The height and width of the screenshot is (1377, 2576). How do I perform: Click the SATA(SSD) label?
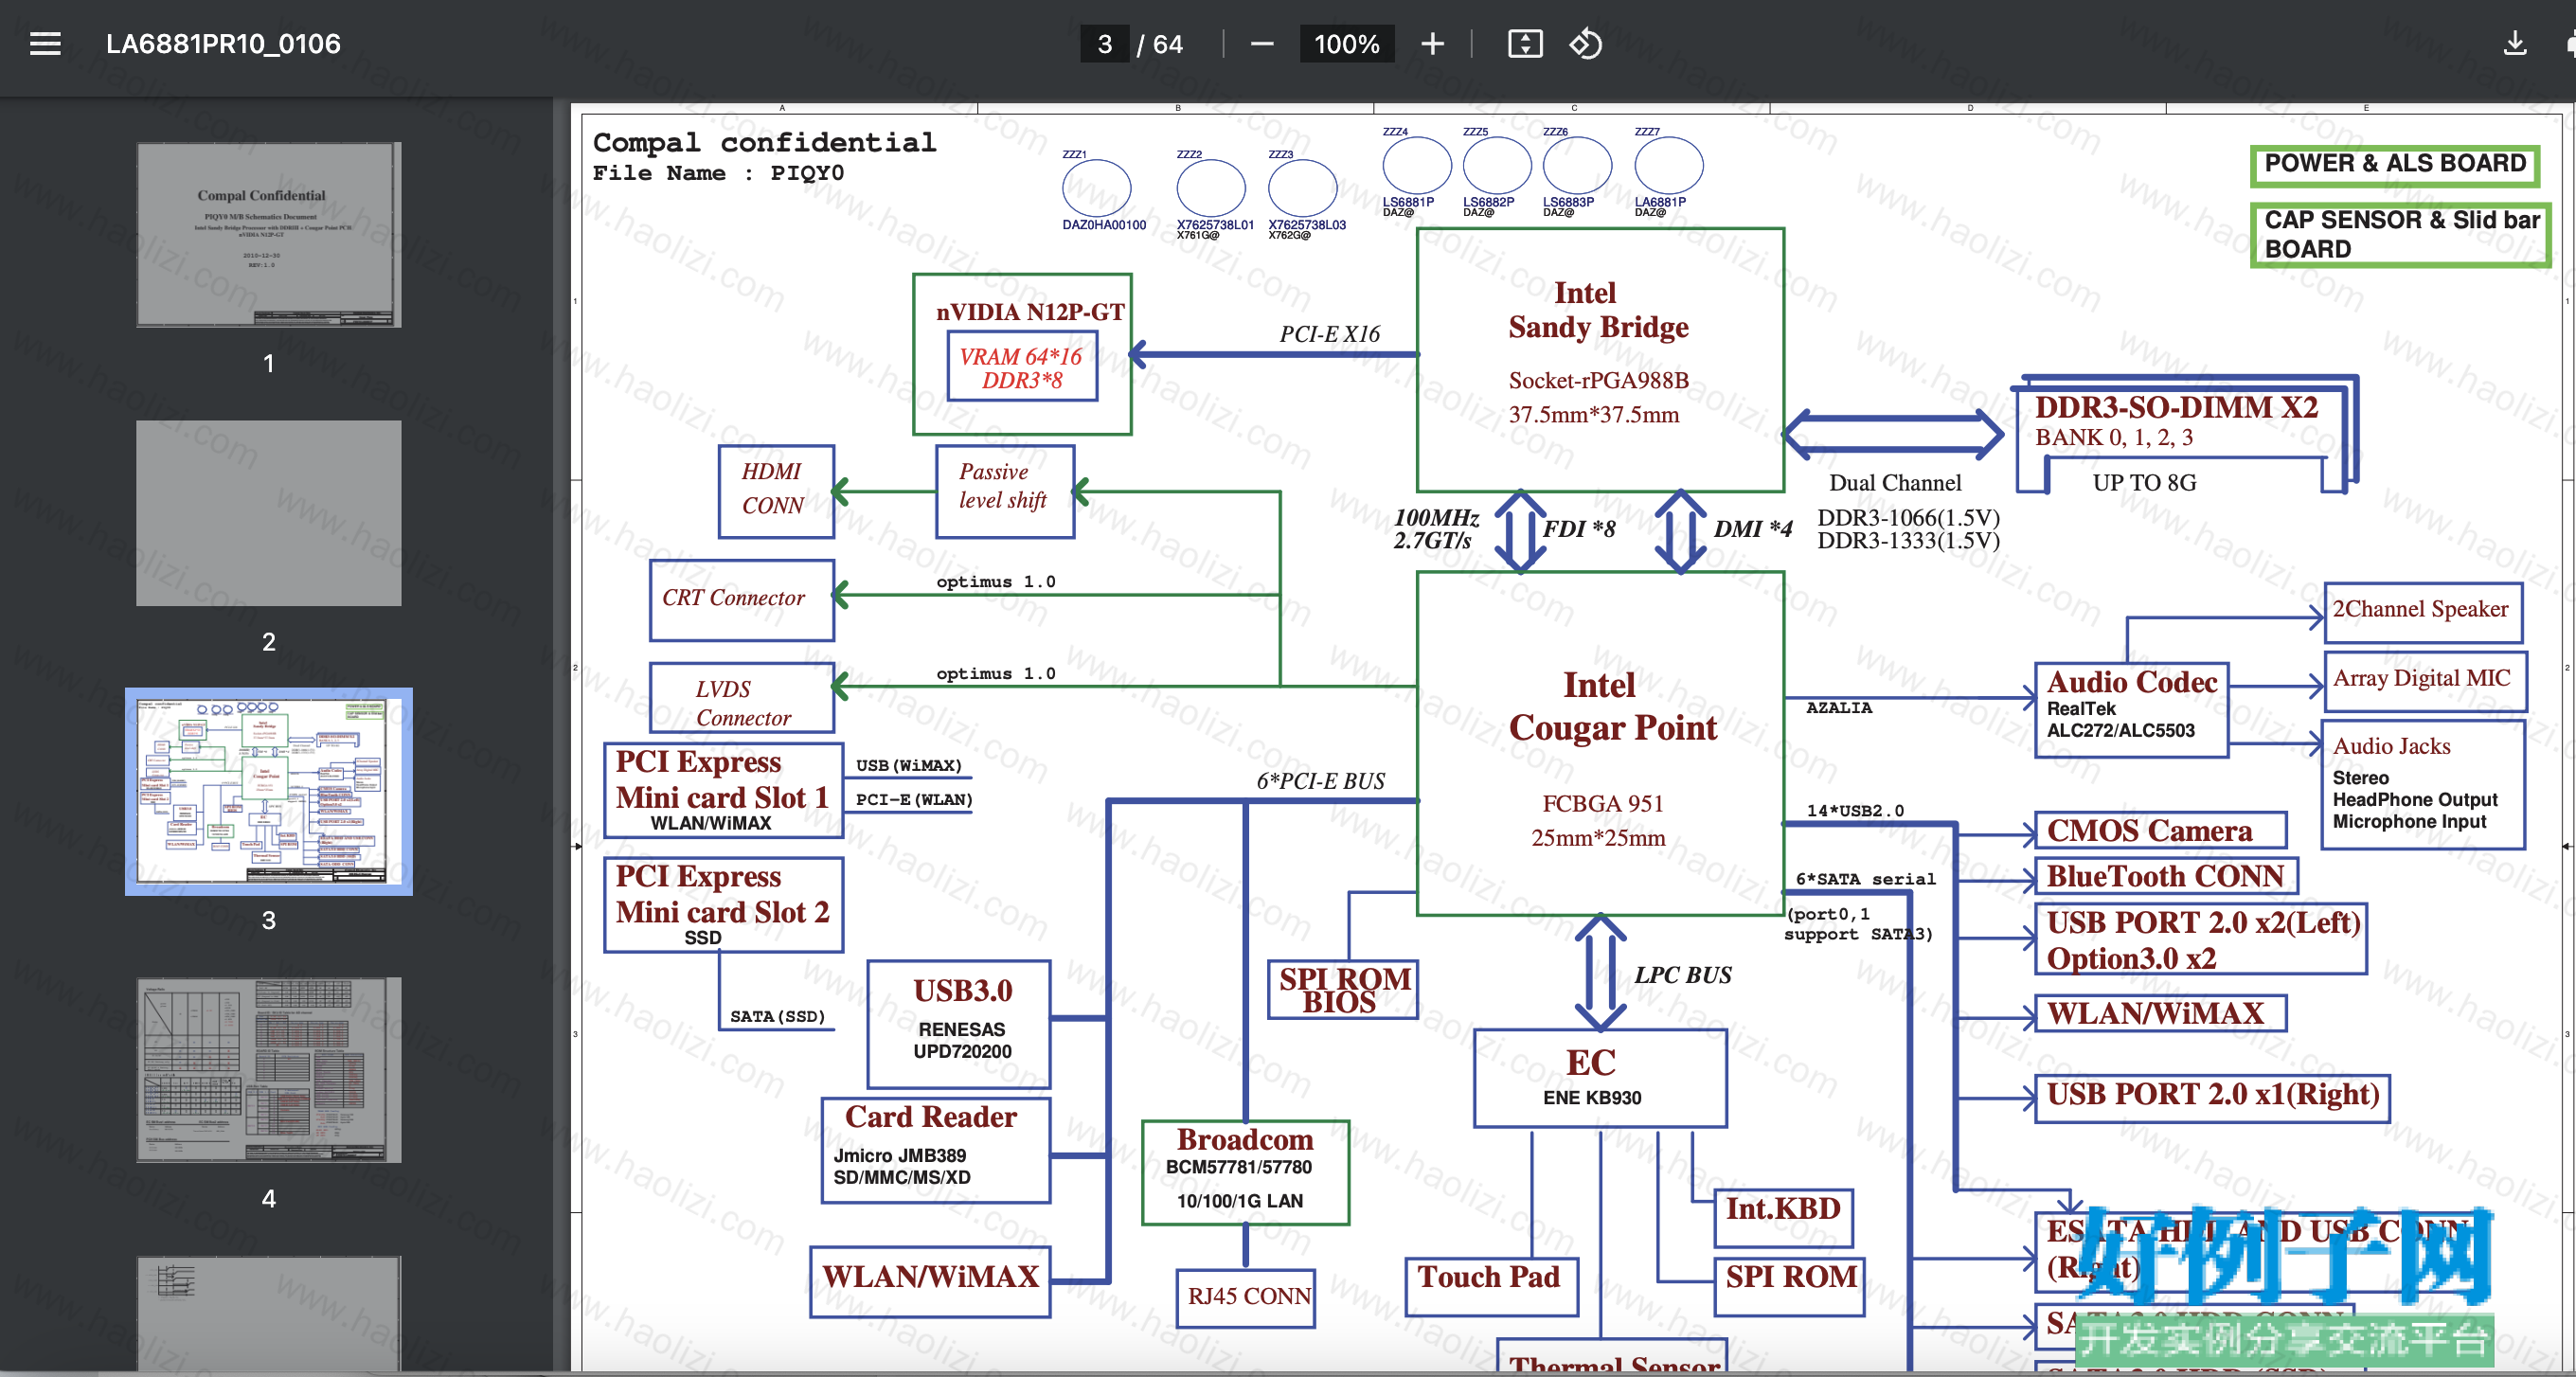(777, 1016)
